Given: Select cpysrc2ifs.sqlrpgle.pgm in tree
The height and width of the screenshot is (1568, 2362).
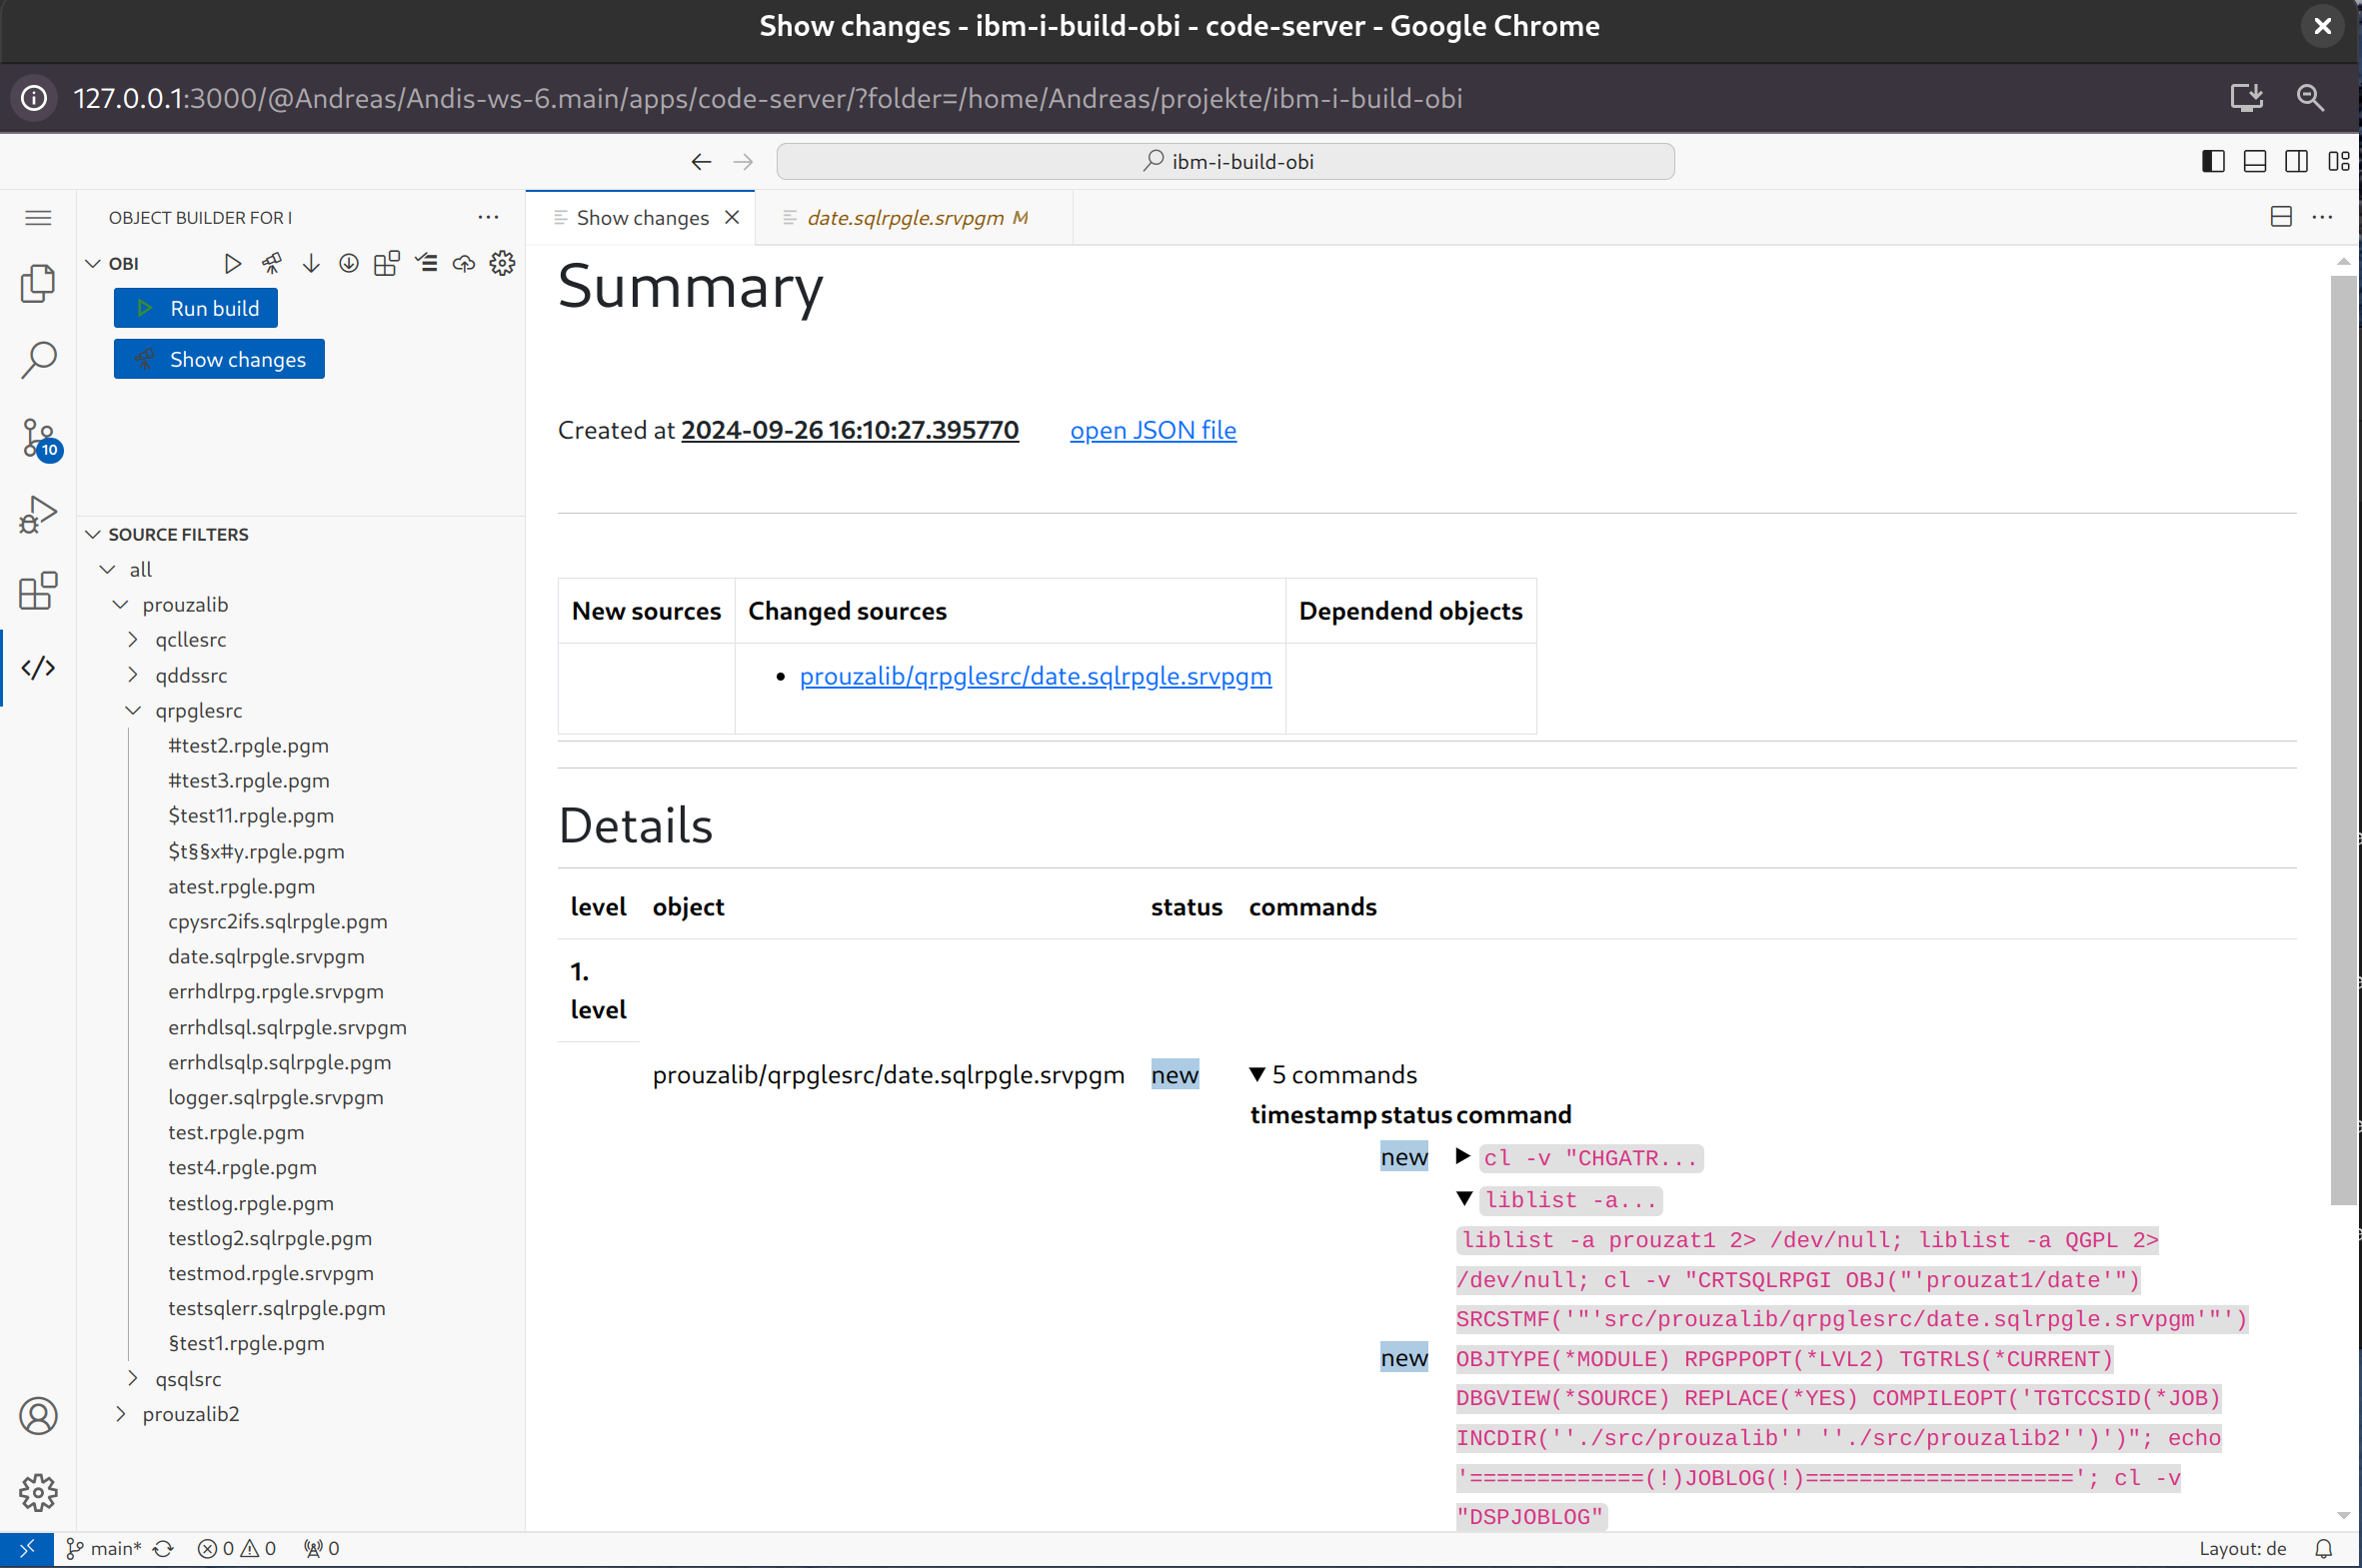Looking at the screenshot, I should click(x=278, y=921).
